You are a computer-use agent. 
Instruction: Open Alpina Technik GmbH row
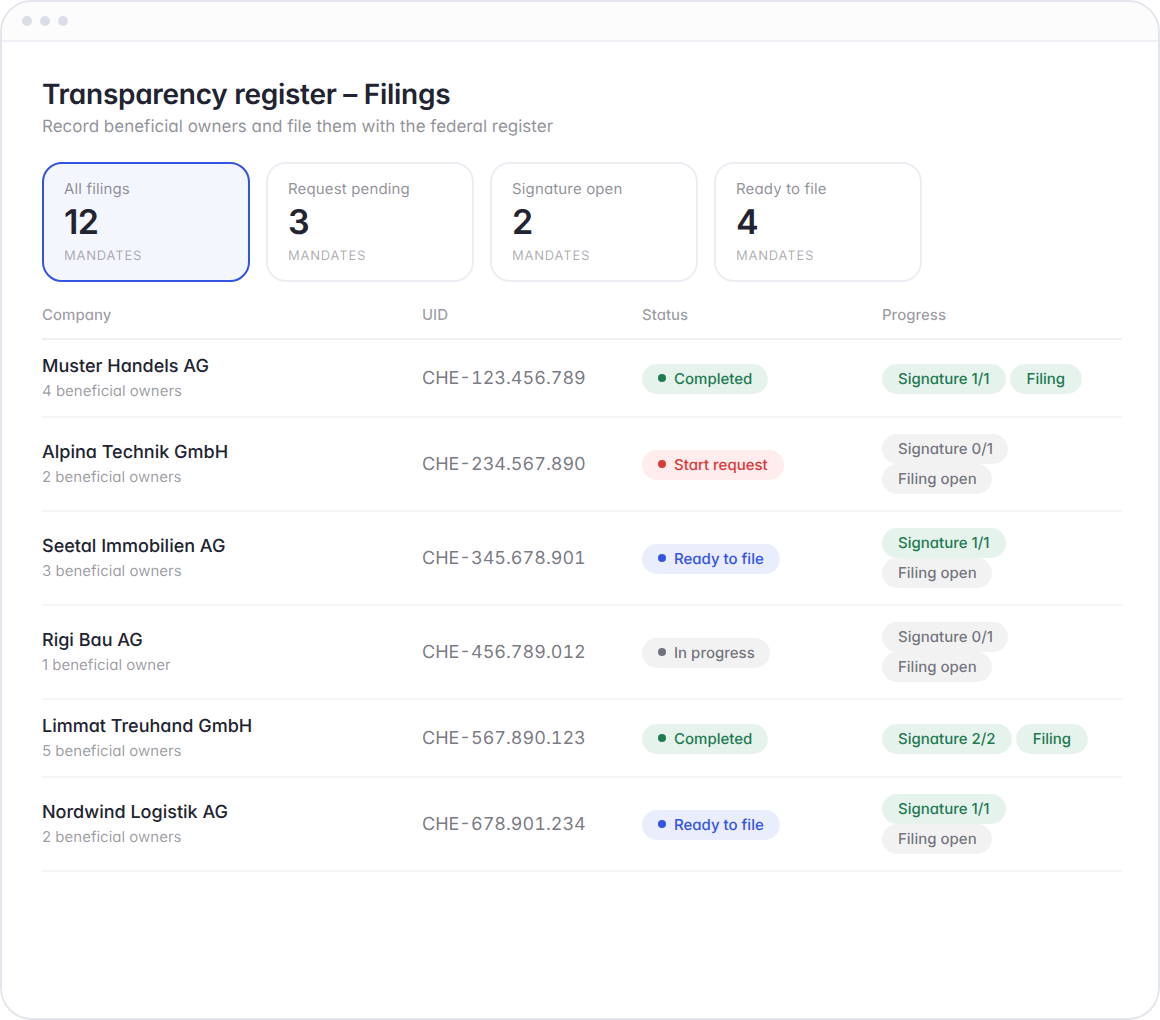(x=581, y=464)
